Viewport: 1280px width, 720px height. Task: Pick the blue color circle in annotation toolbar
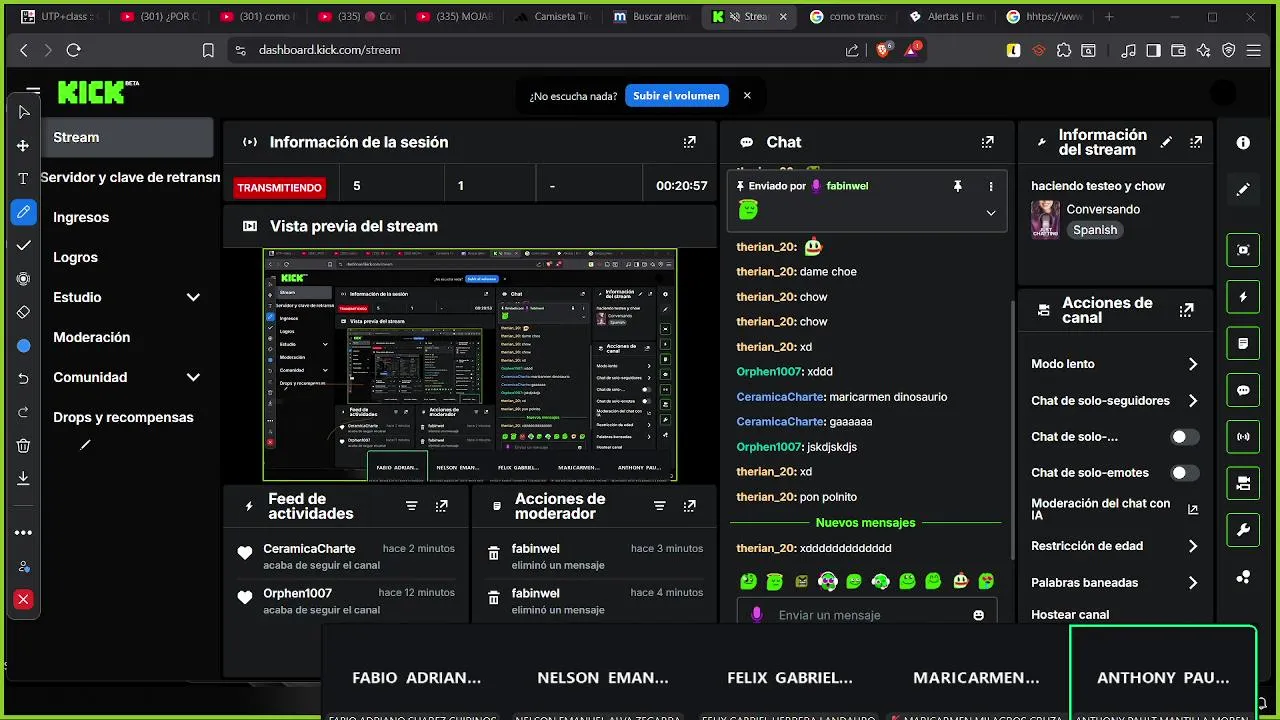coord(24,346)
